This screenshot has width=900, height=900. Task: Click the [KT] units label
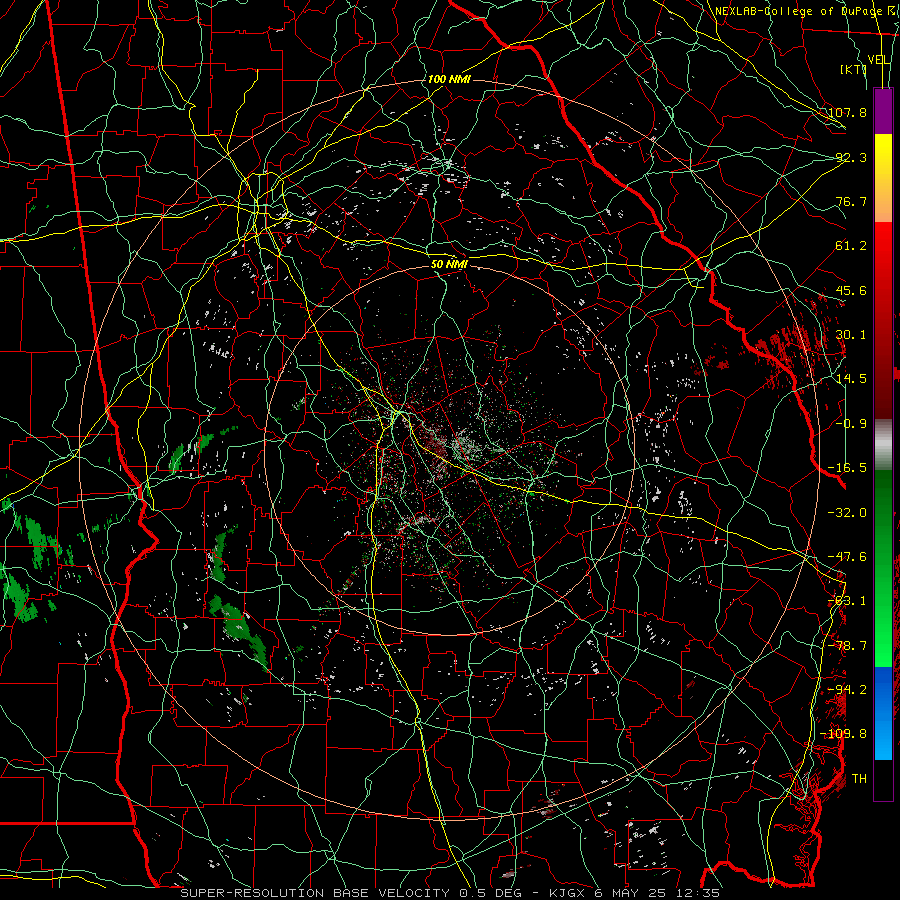(854, 69)
